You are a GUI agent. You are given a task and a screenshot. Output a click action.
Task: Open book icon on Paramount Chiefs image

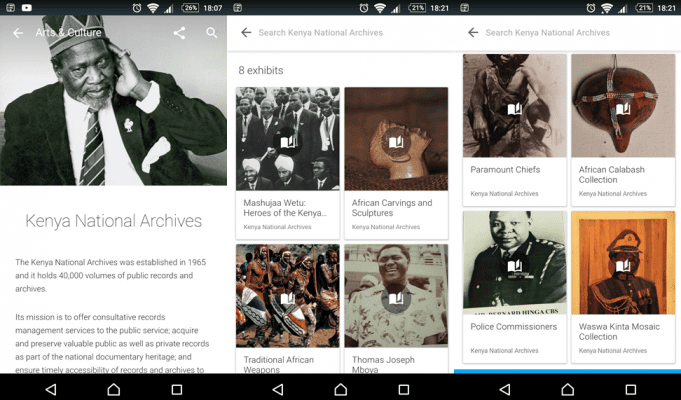tap(515, 109)
